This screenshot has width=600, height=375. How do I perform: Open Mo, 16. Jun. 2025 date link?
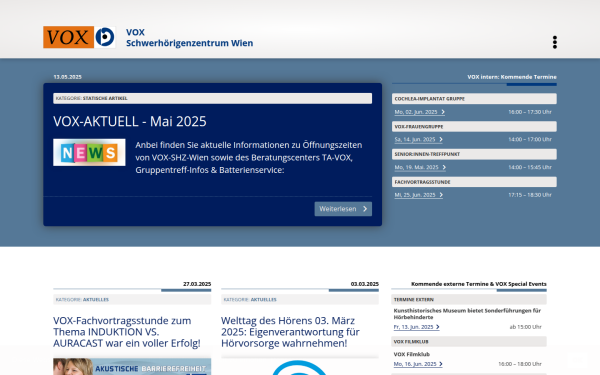click(x=418, y=364)
